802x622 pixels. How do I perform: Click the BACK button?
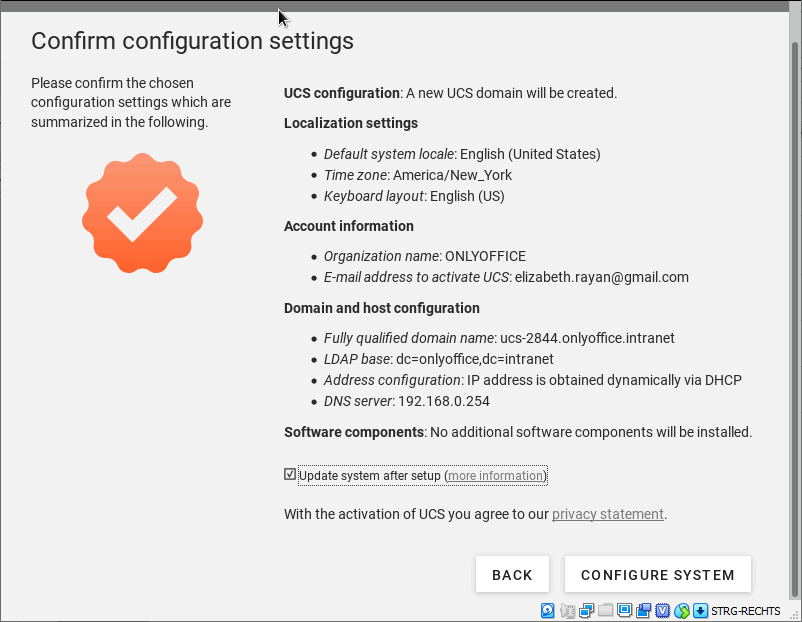513,574
